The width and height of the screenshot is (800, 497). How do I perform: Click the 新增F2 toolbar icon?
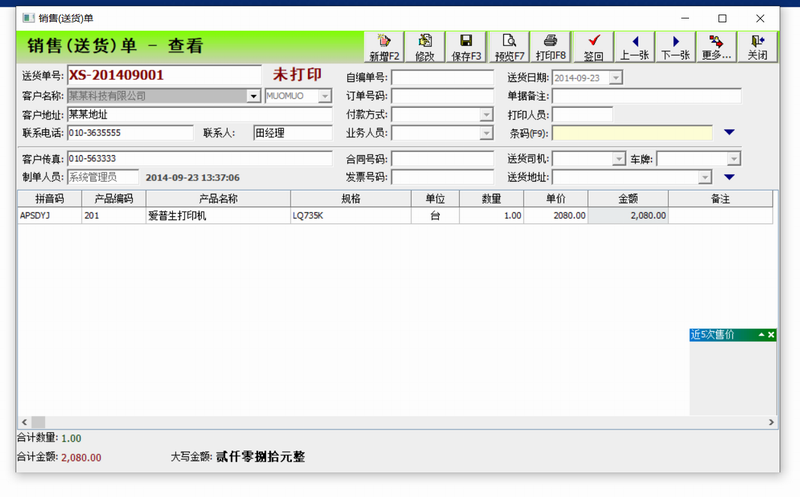(384, 47)
